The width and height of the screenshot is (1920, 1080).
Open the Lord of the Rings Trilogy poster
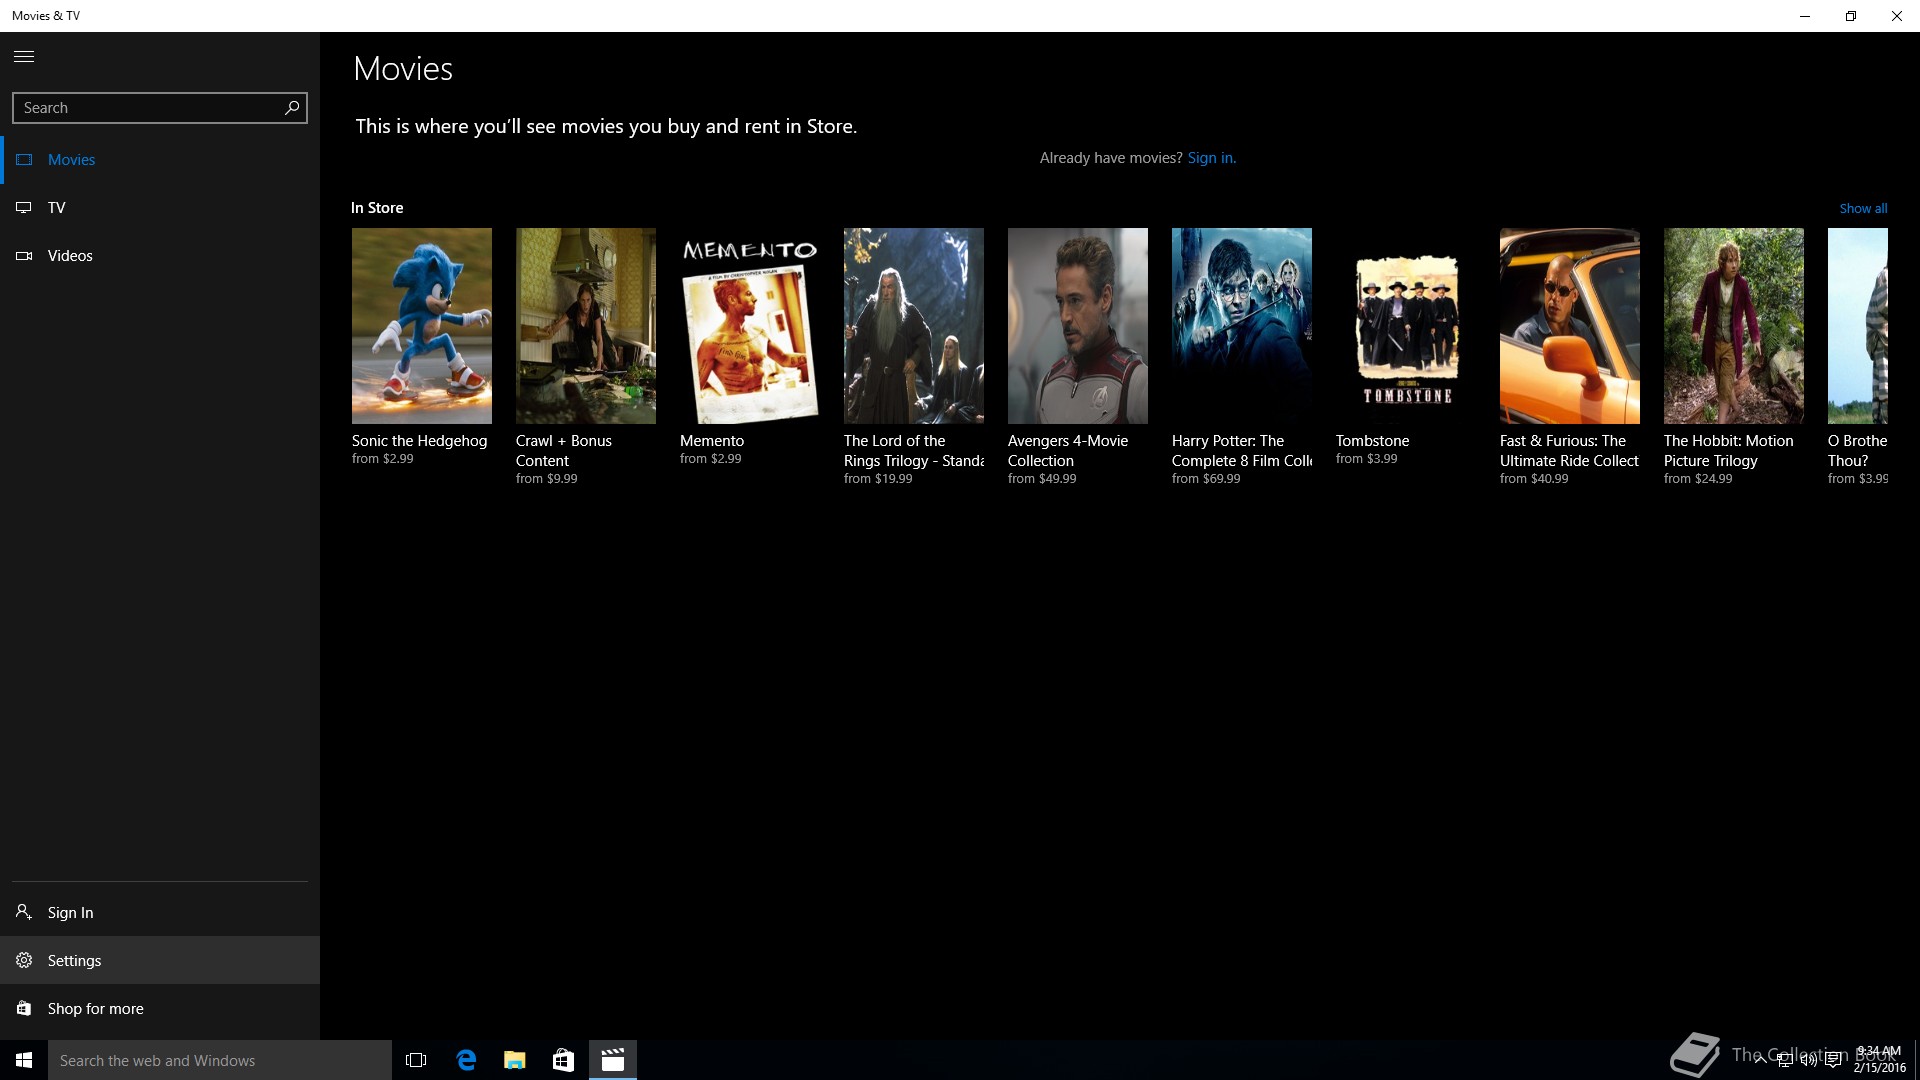point(914,326)
